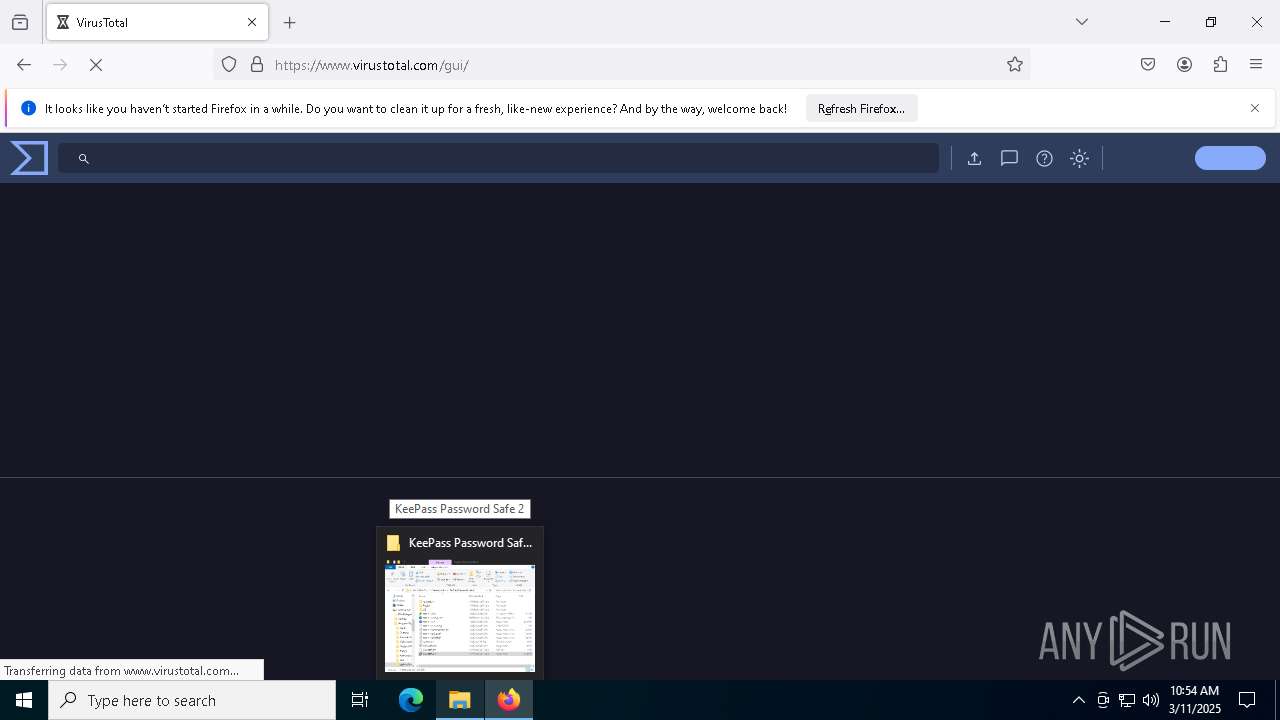Open Save to Pocket

(x=1148, y=65)
